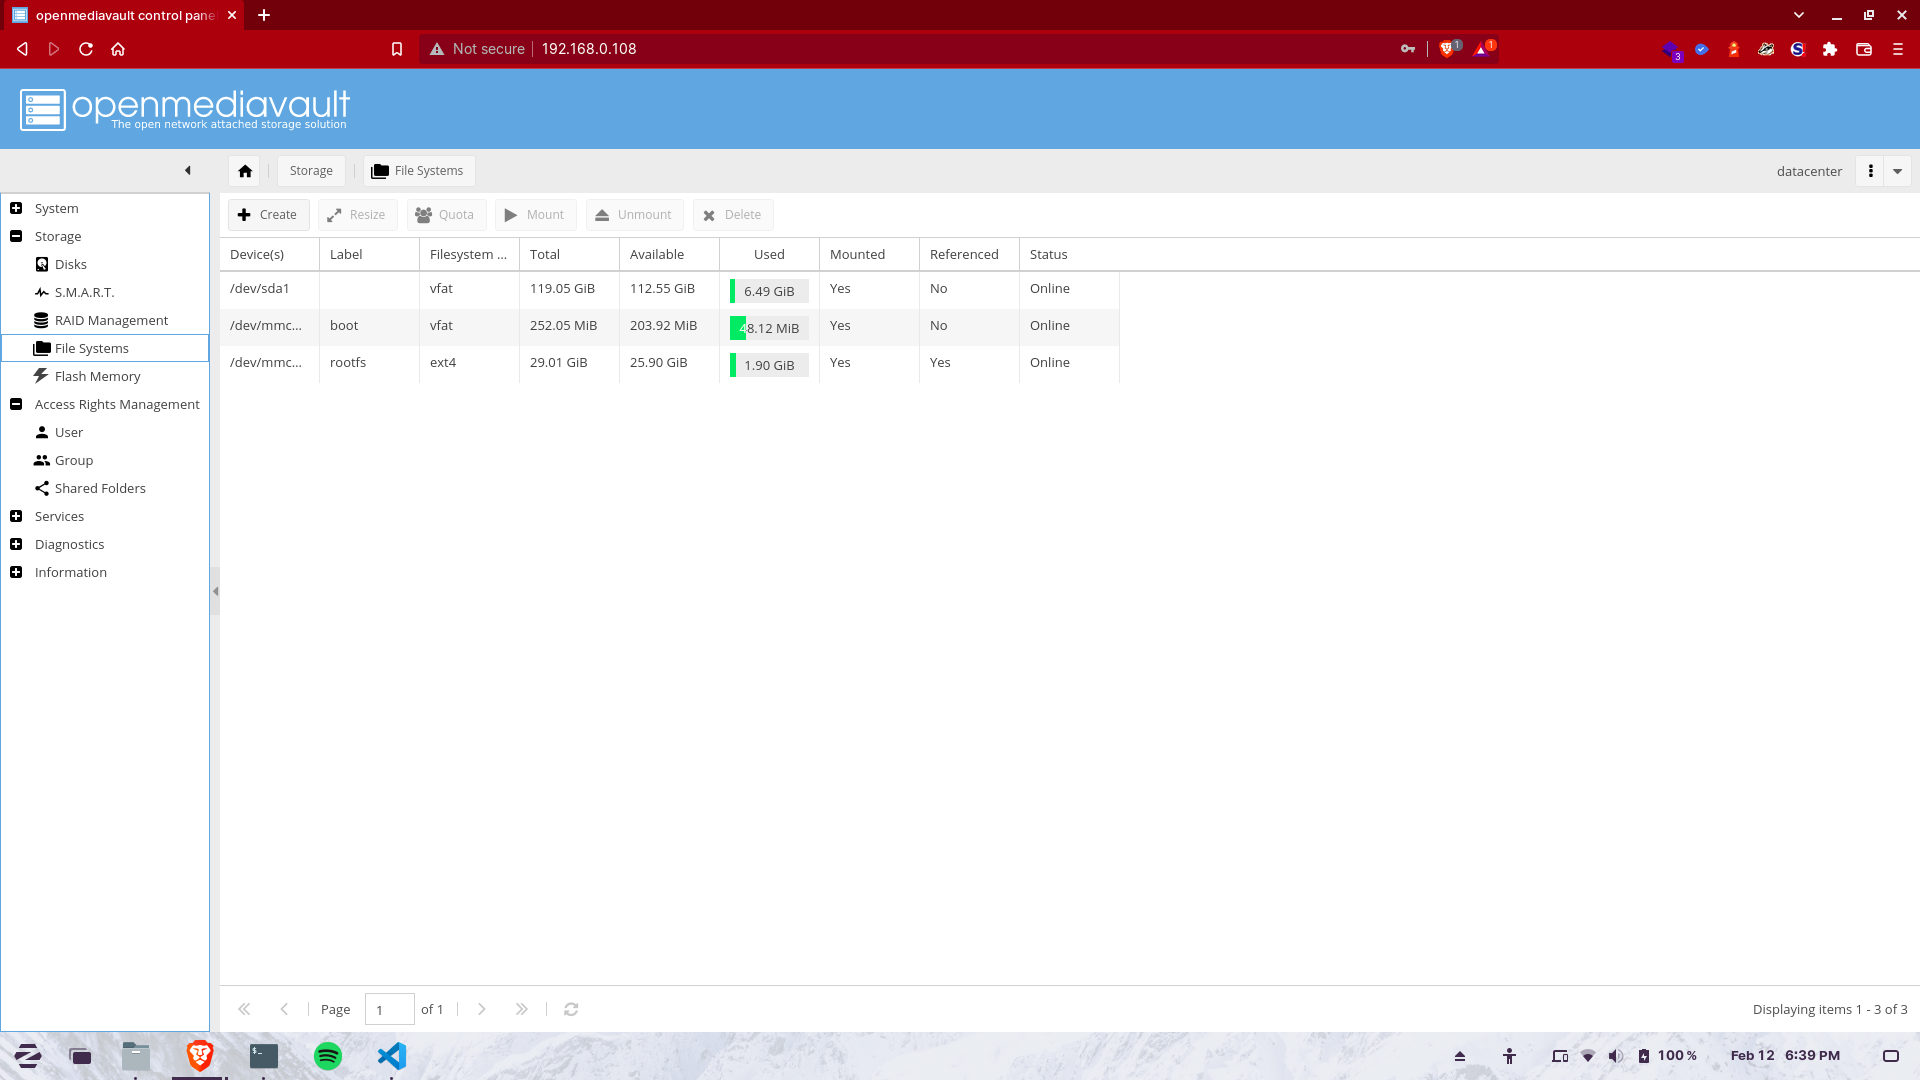Click the Quota button

[446, 215]
